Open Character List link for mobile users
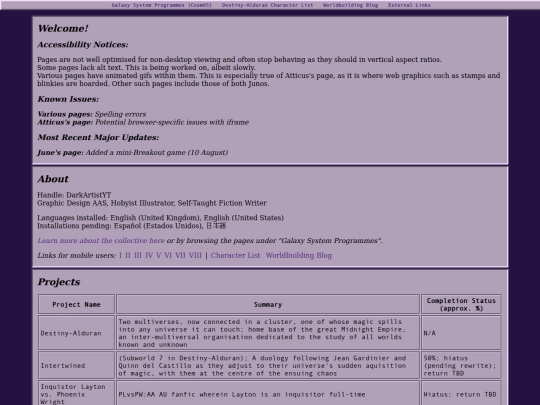The image size is (540, 405). coord(235,256)
